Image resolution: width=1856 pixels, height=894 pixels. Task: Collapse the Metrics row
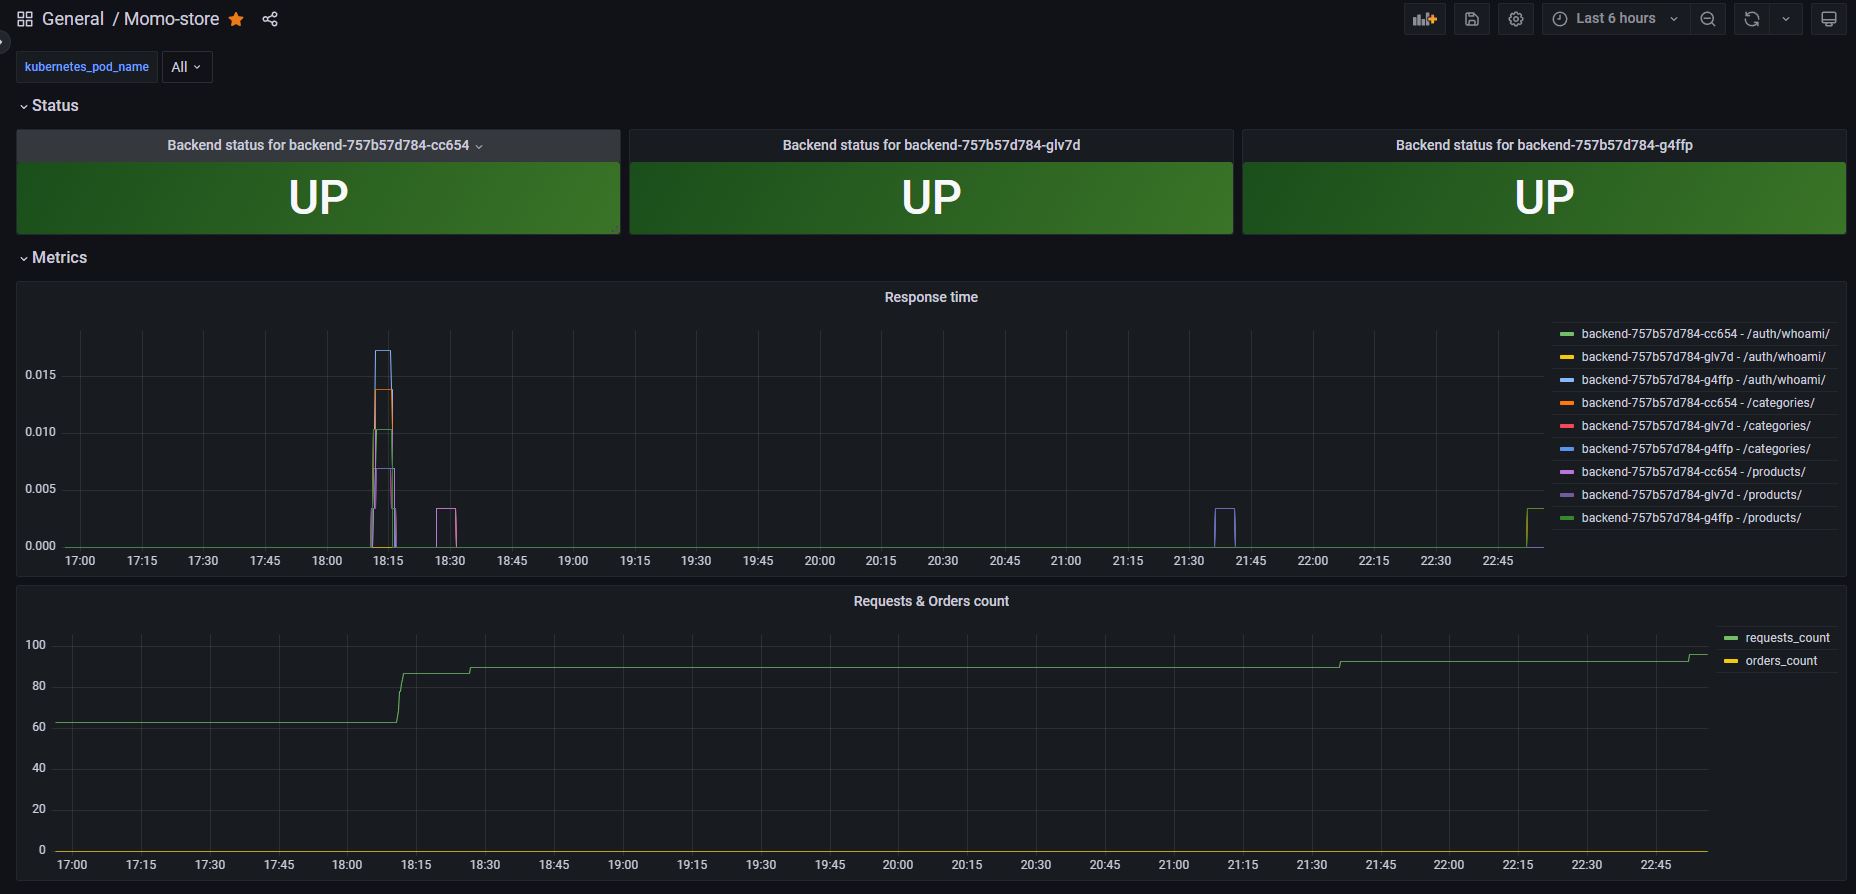pyautogui.click(x=54, y=257)
